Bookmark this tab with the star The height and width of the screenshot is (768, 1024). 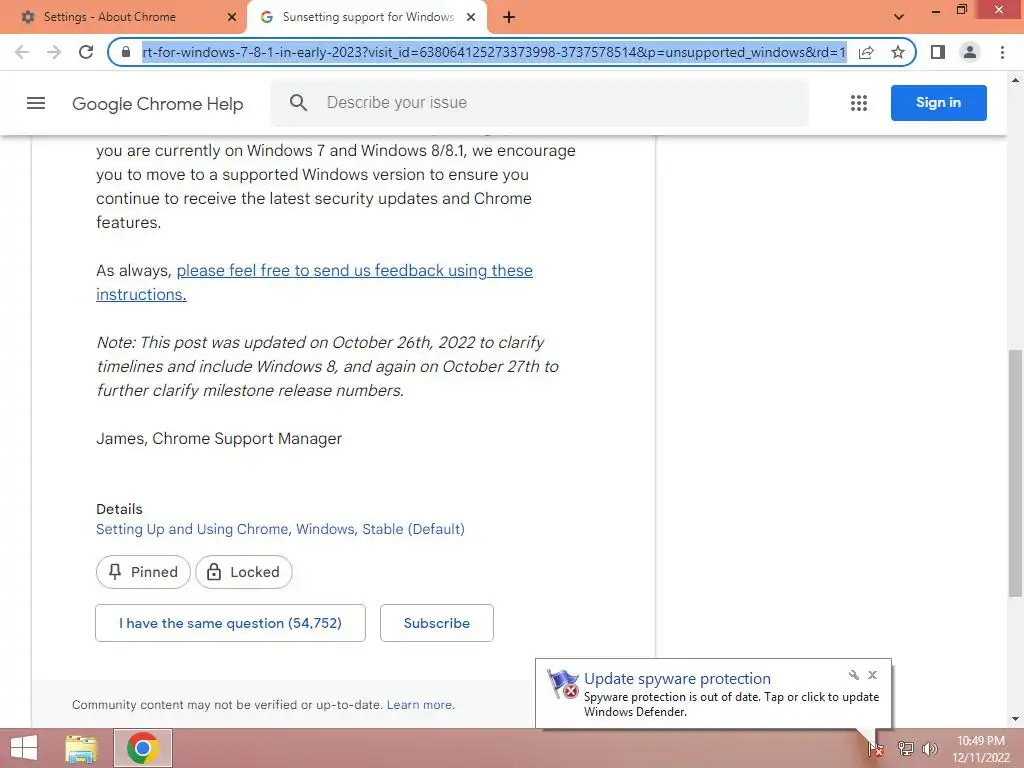[898, 52]
